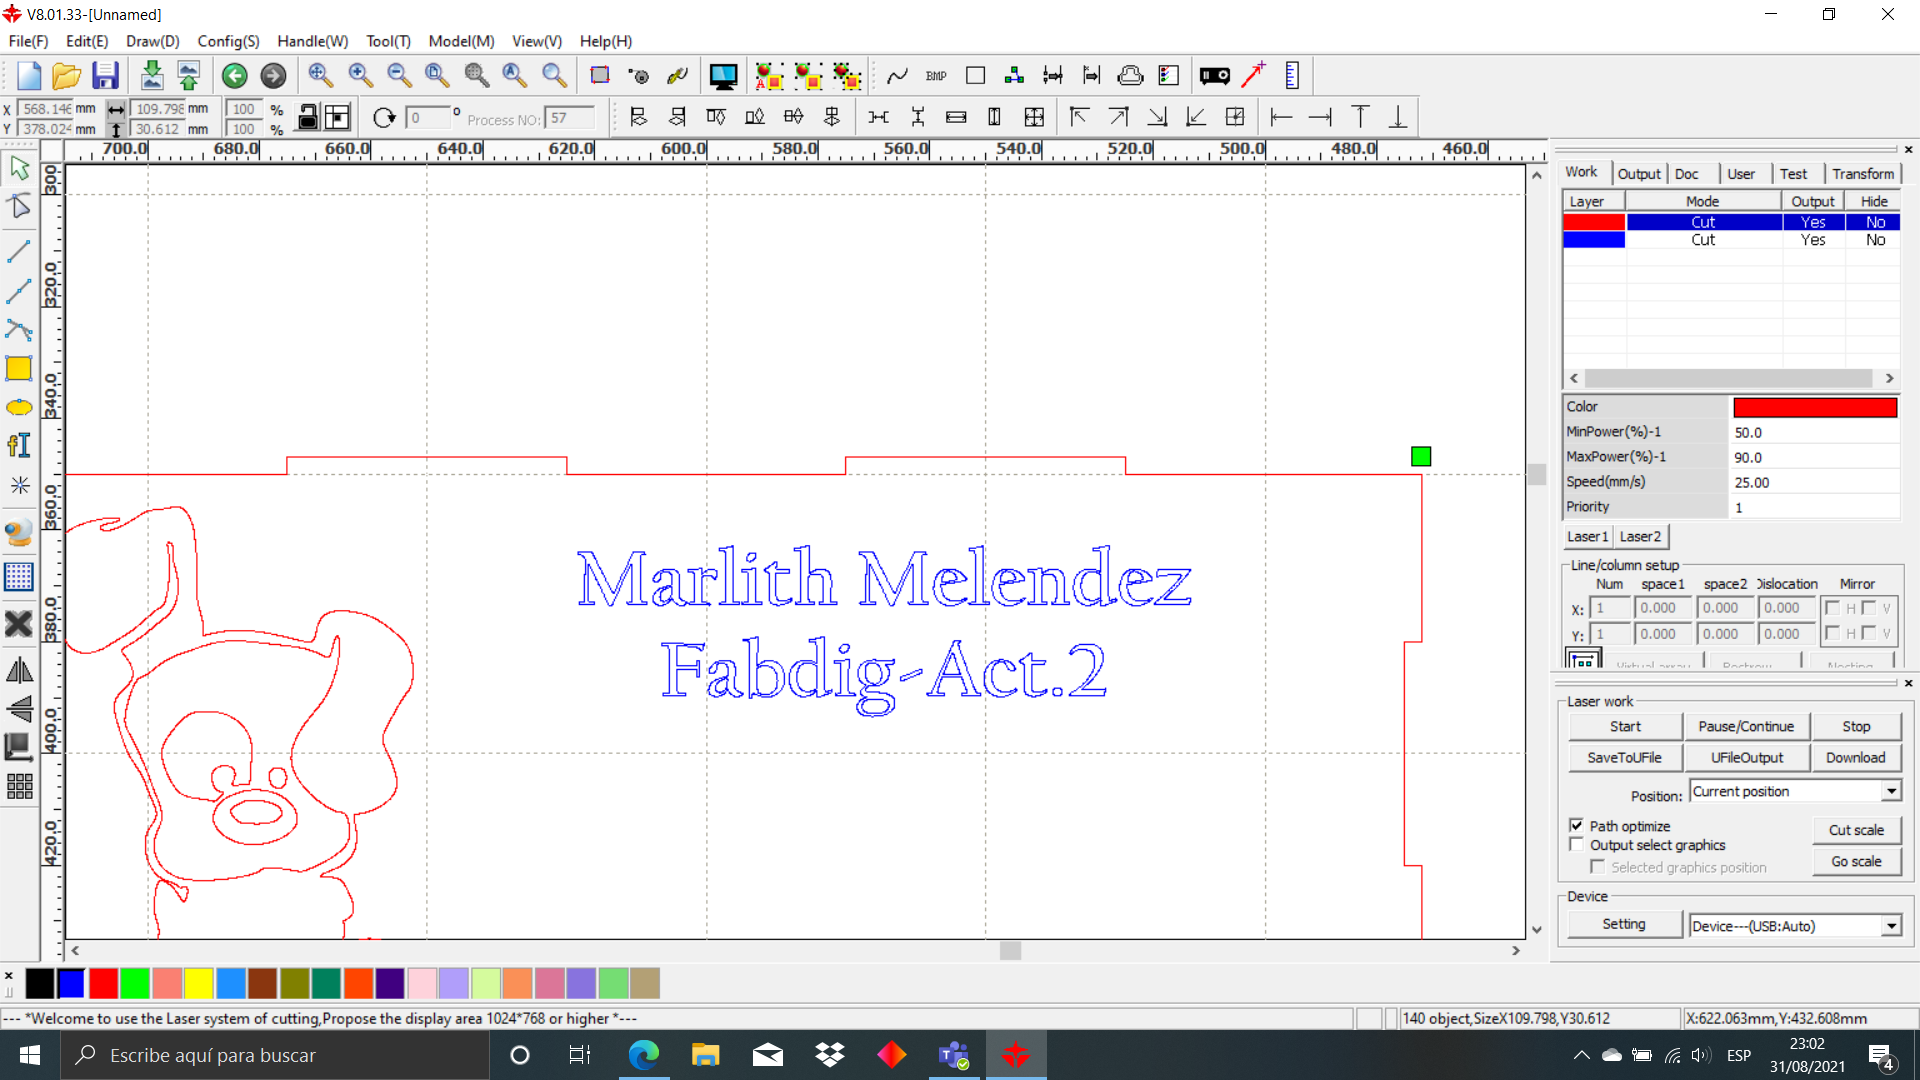The width and height of the screenshot is (1920, 1080).
Task: Enable Output select graphics checkbox
Action: (1577, 845)
